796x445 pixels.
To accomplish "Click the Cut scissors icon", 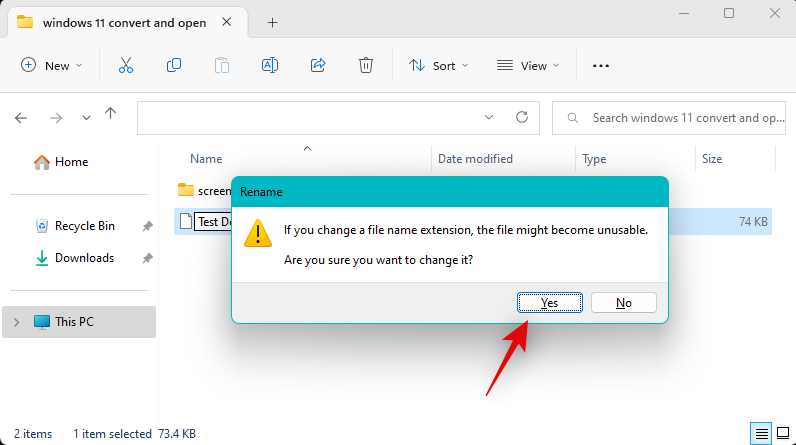I will coord(126,65).
